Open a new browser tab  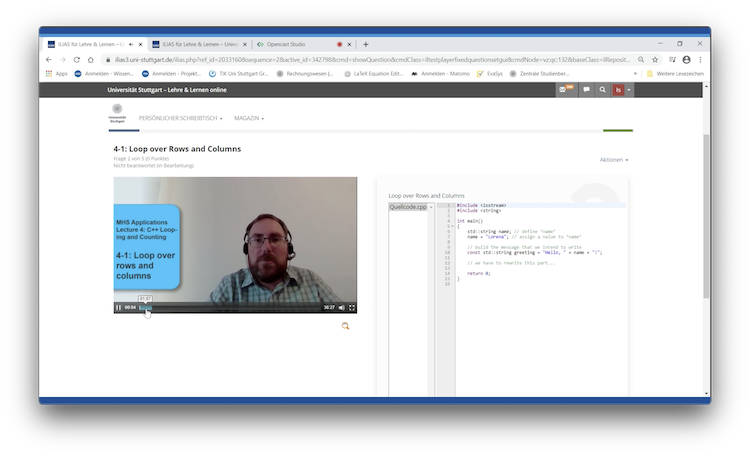click(365, 44)
